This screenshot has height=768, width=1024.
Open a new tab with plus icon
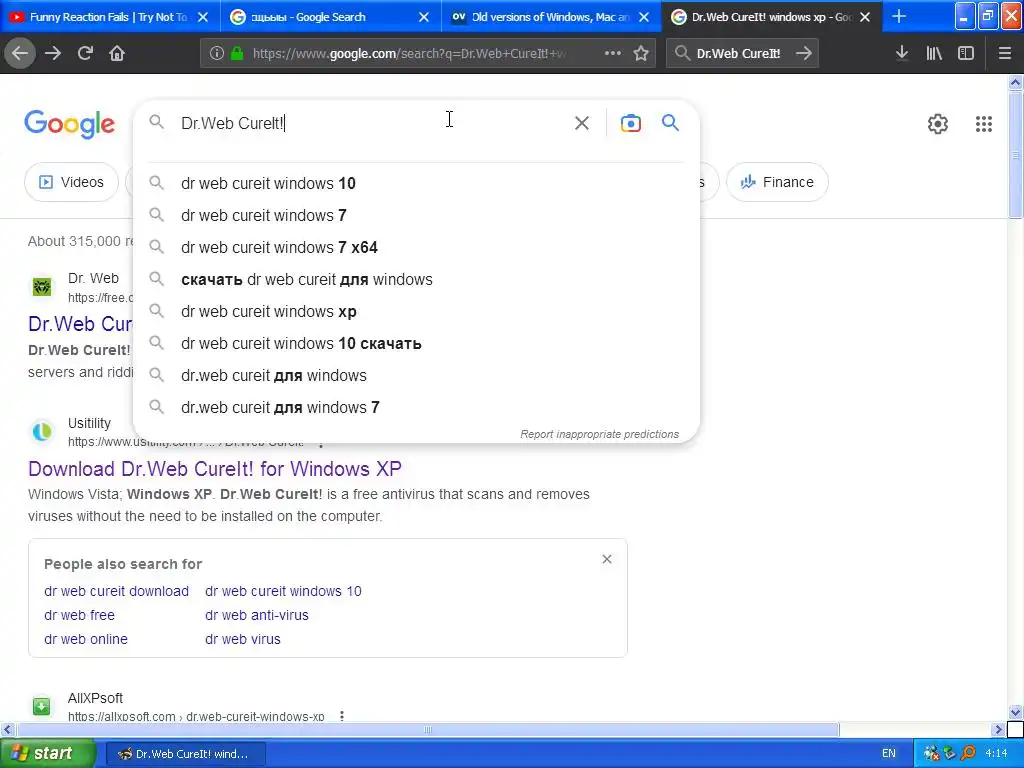[x=899, y=16]
